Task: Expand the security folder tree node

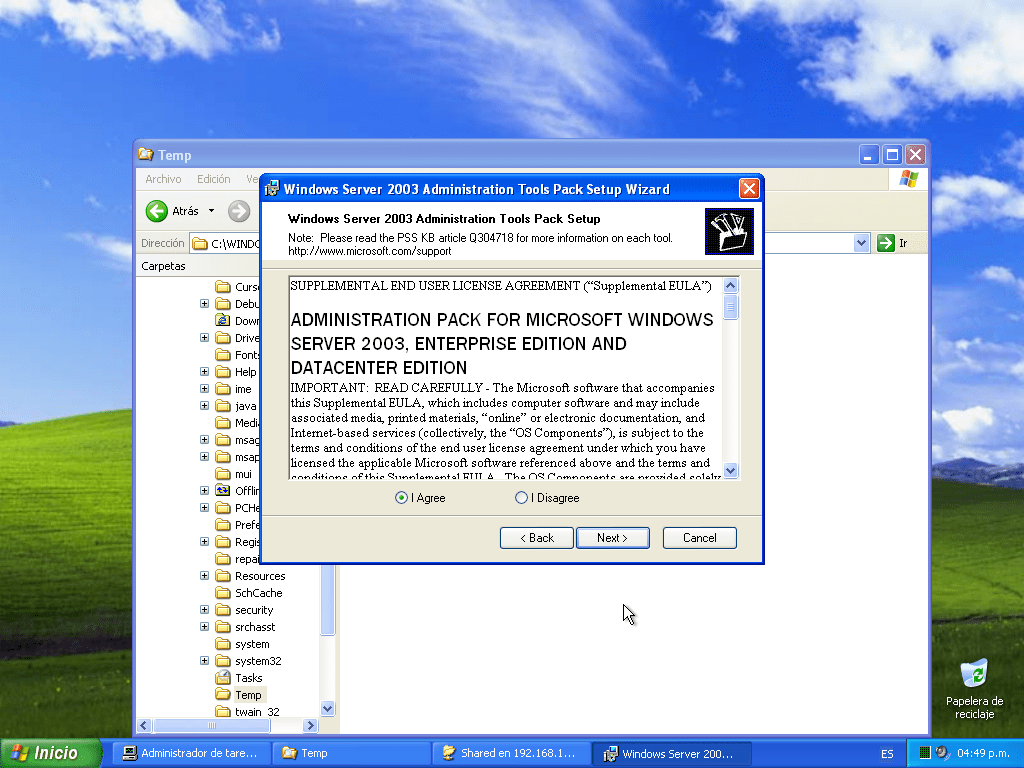Action: point(205,610)
